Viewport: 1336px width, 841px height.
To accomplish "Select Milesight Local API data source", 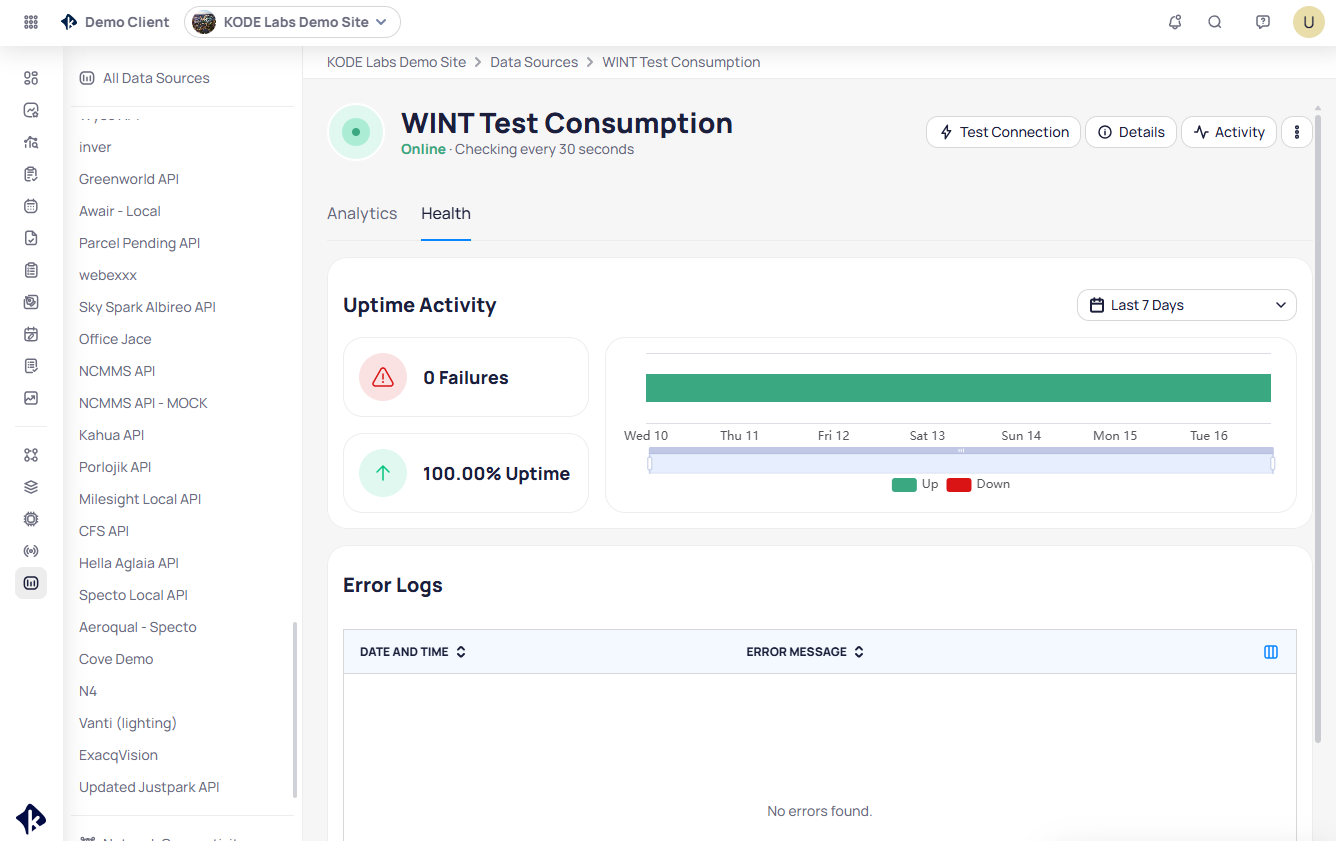I will 140,499.
